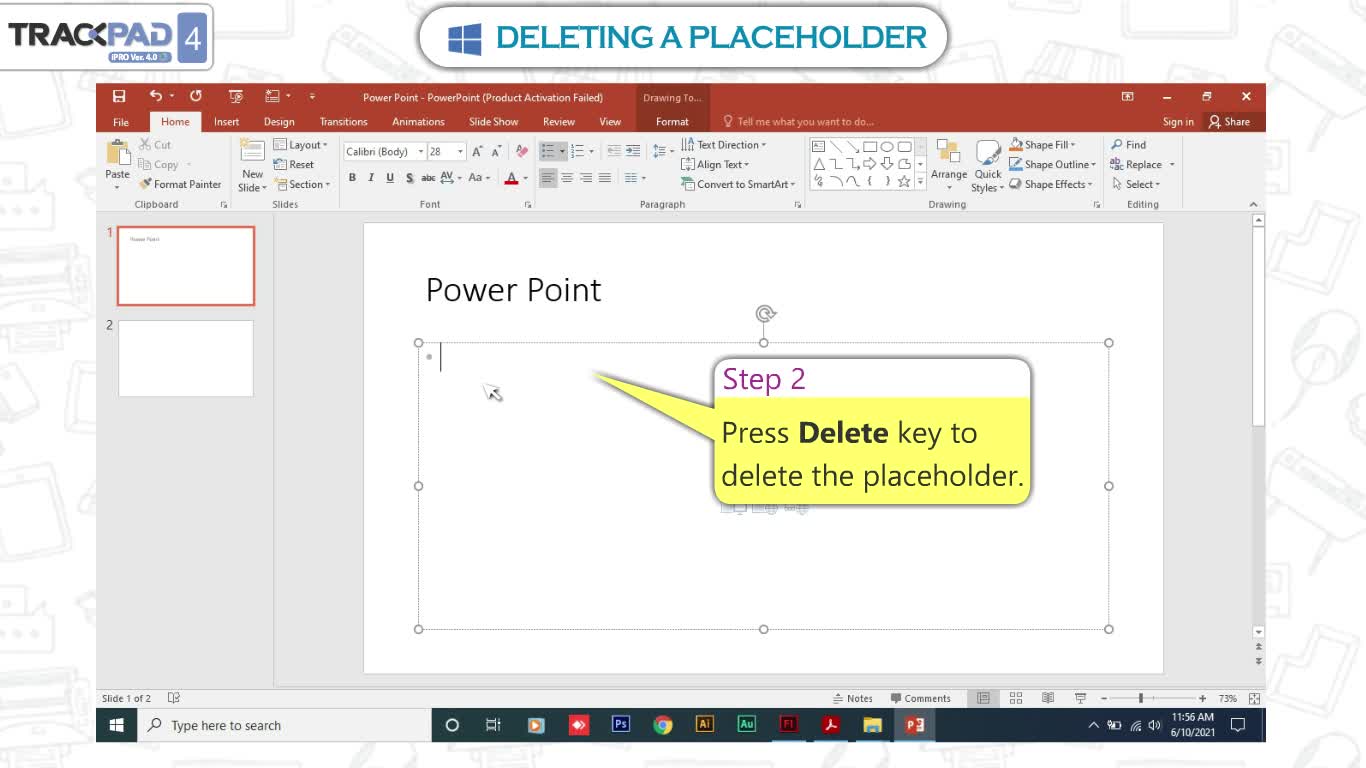Toggle Strikethrough formatting
Viewport: 1366px width, 768px height.
428,178
